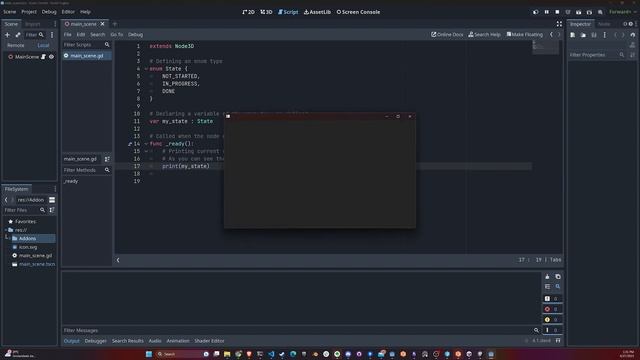The image size is (640, 360).
Task: Open the Screen Console workspace
Action: (x=358, y=12)
